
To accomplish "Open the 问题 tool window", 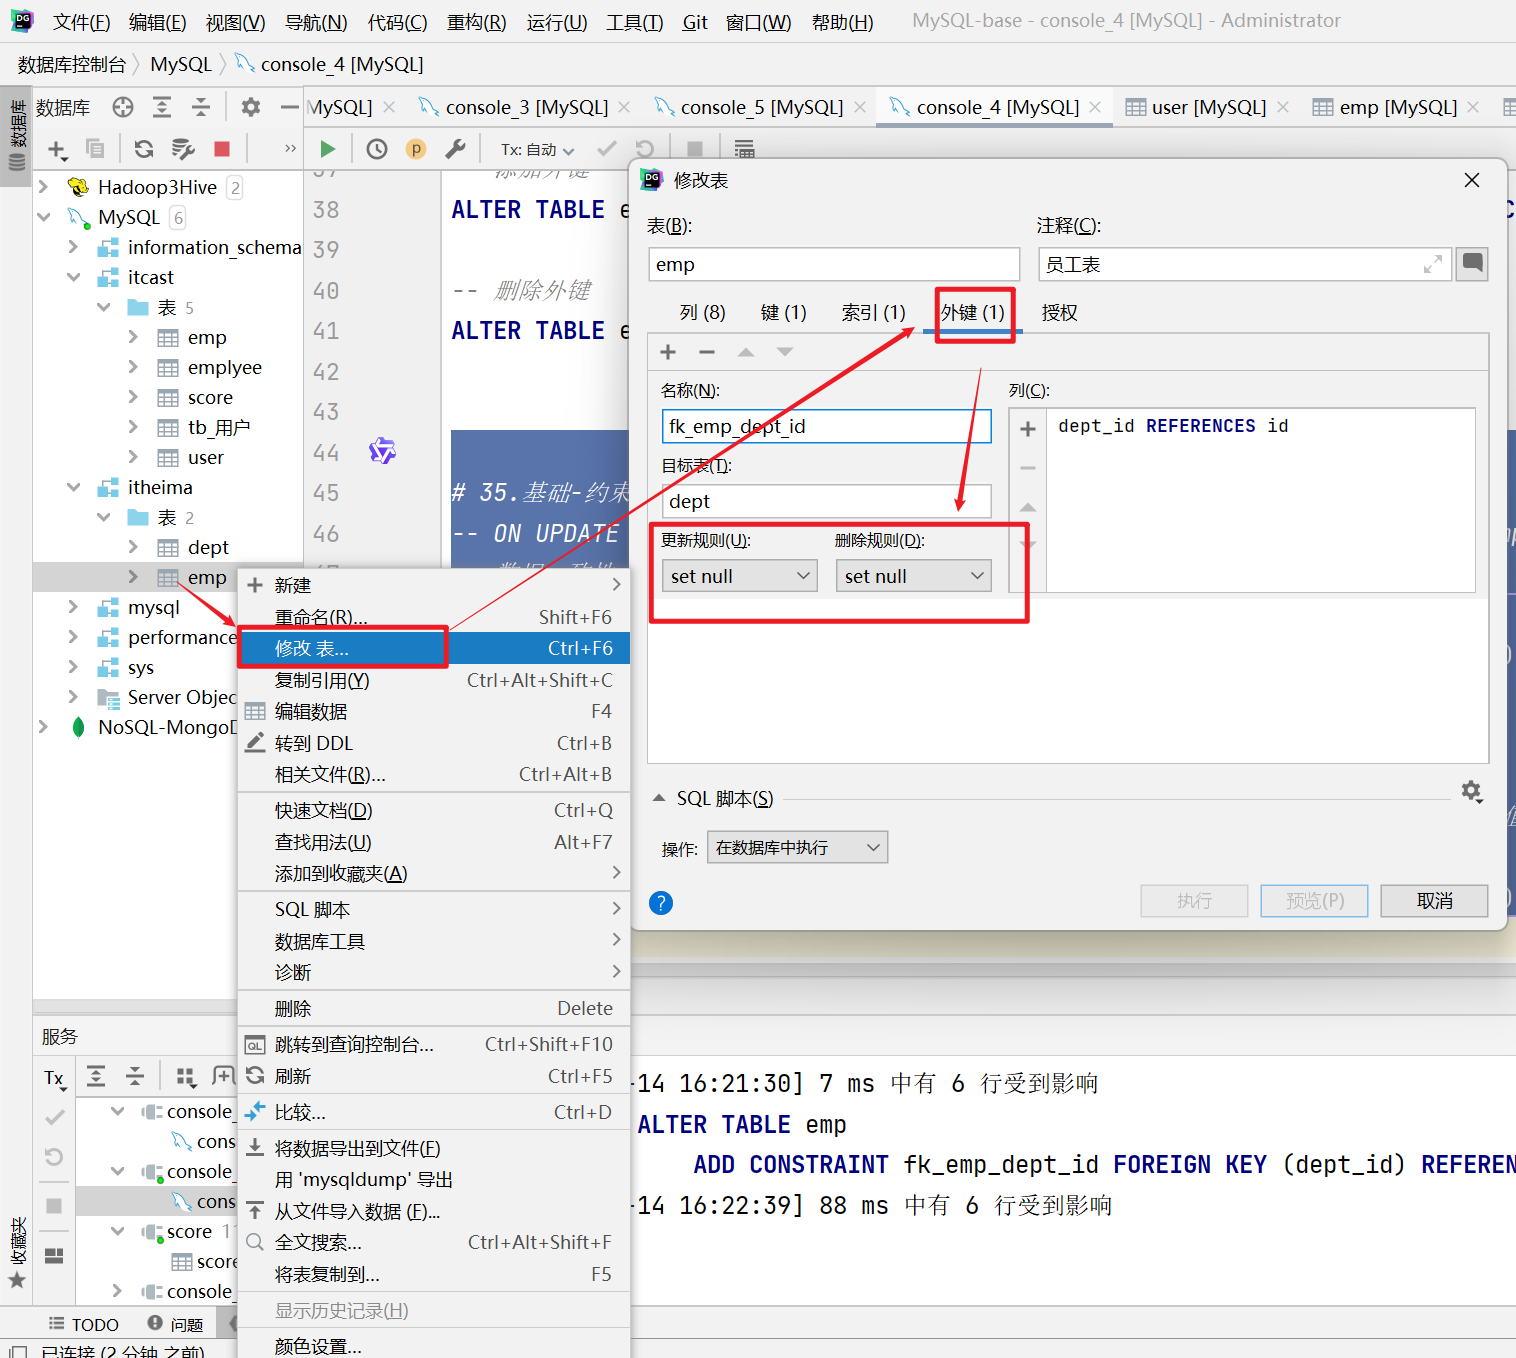I will point(175,1324).
